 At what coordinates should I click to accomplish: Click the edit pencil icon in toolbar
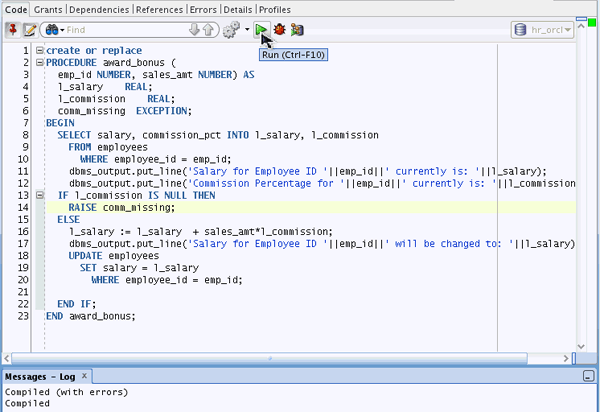(30, 30)
